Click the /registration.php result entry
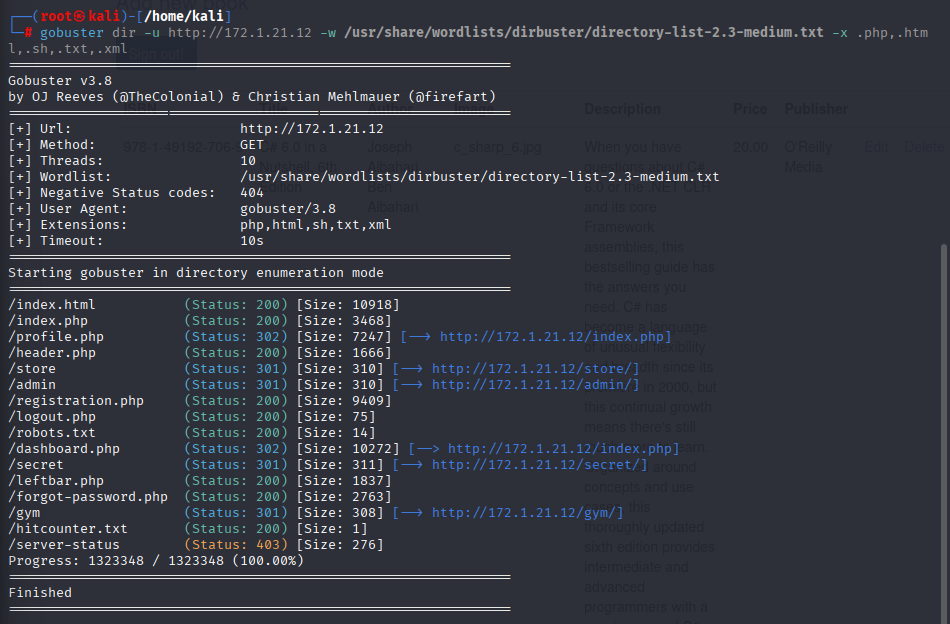This screenshot has width=950, height=624. pos(75,401)
